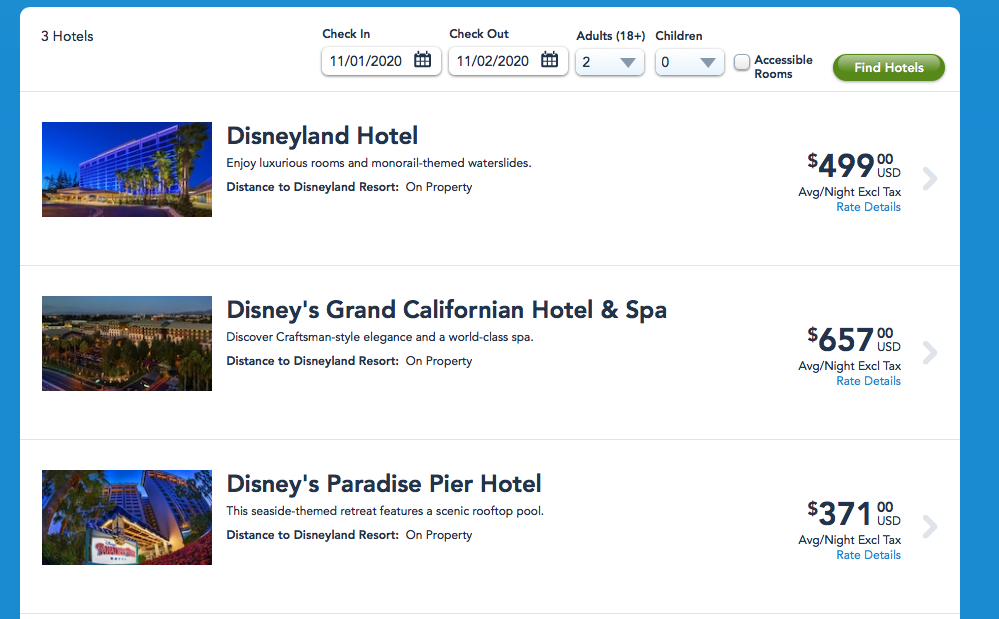Select the Grand Californian Hotel photo thumbnail

(x=127, y=343)
